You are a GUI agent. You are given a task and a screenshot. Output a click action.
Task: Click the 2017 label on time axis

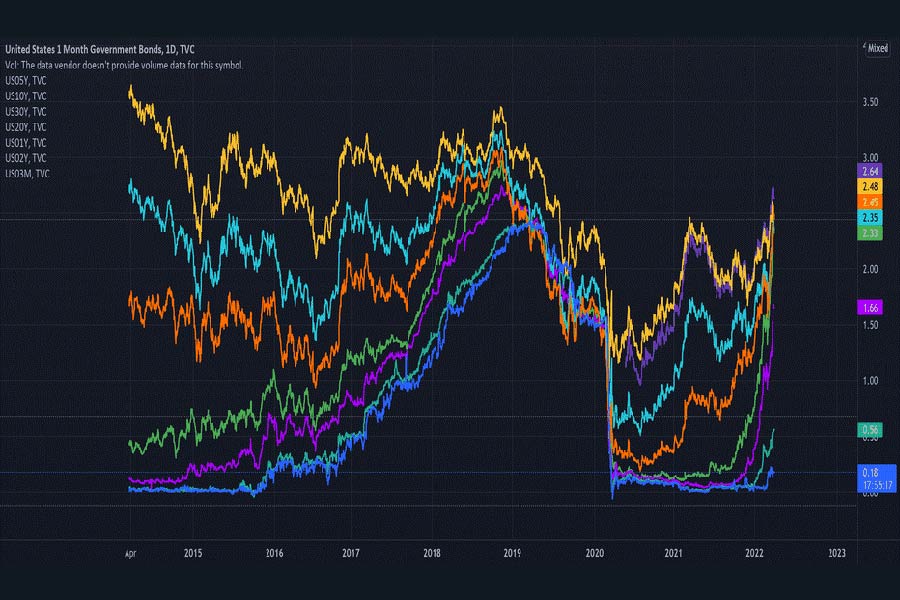pyautogui.click(x=351, y=553)
